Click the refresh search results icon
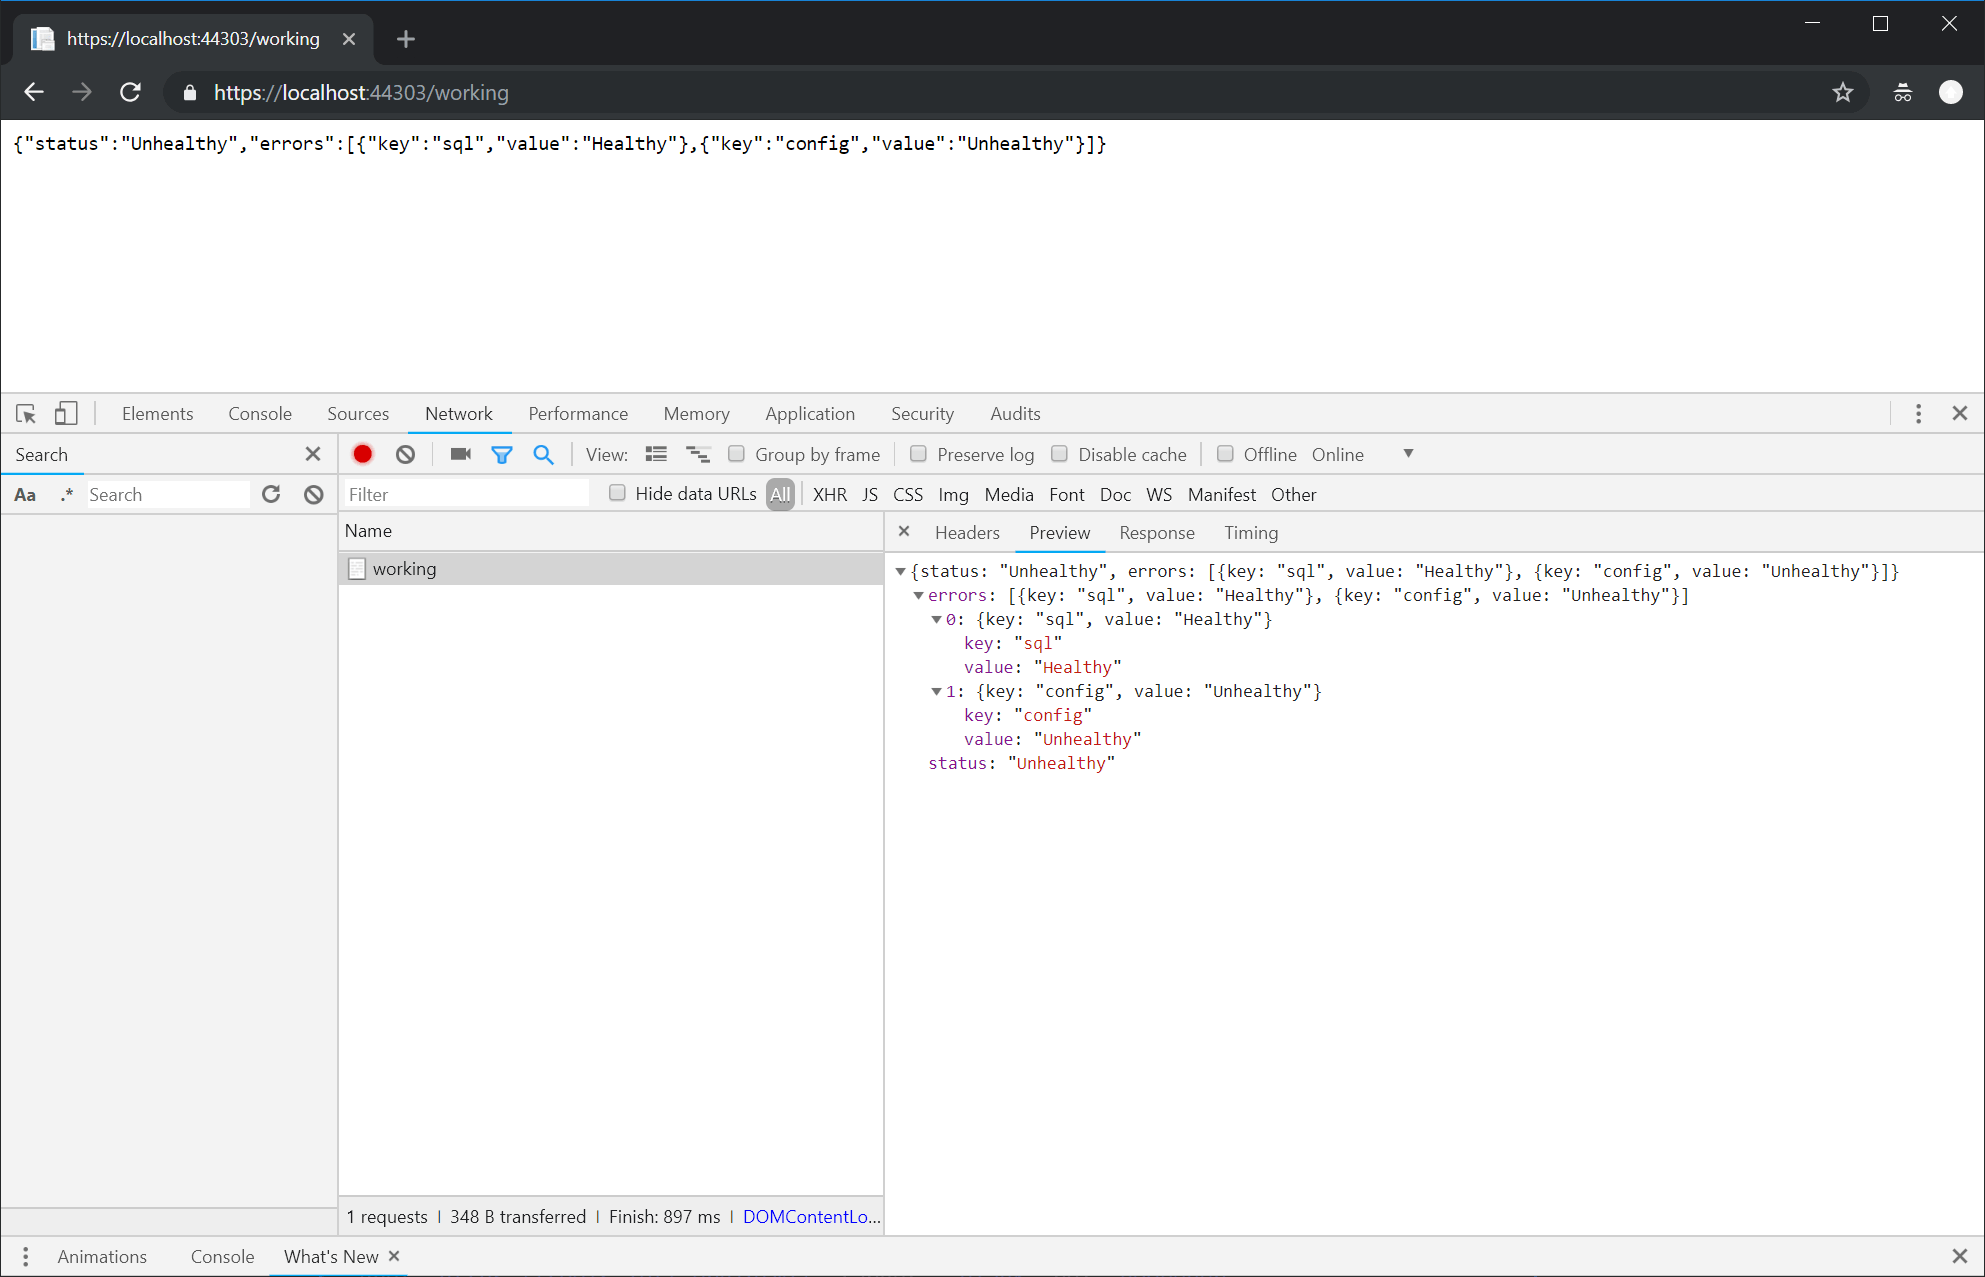The width and height of the screenshot is (1985, 1277). click(271, 494)
